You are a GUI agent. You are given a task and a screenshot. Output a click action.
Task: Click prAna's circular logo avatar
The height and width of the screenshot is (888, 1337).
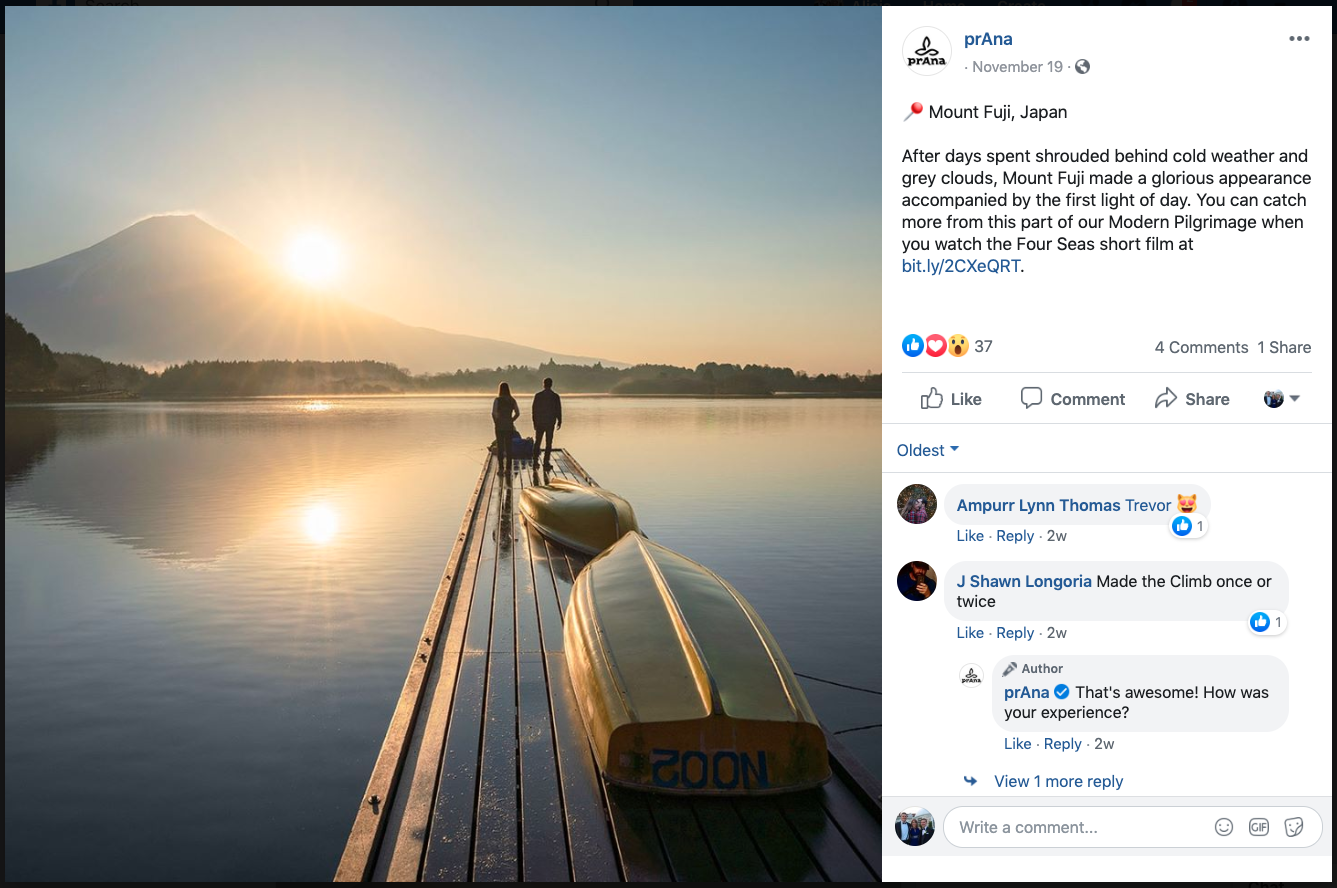[926, 50]
